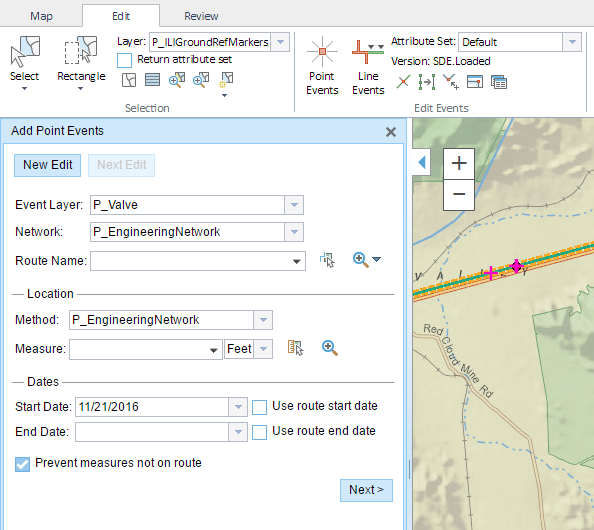Open the Event Layer dropdown
This screenshot has height=530, width=594.
click(x=294, y=205)
